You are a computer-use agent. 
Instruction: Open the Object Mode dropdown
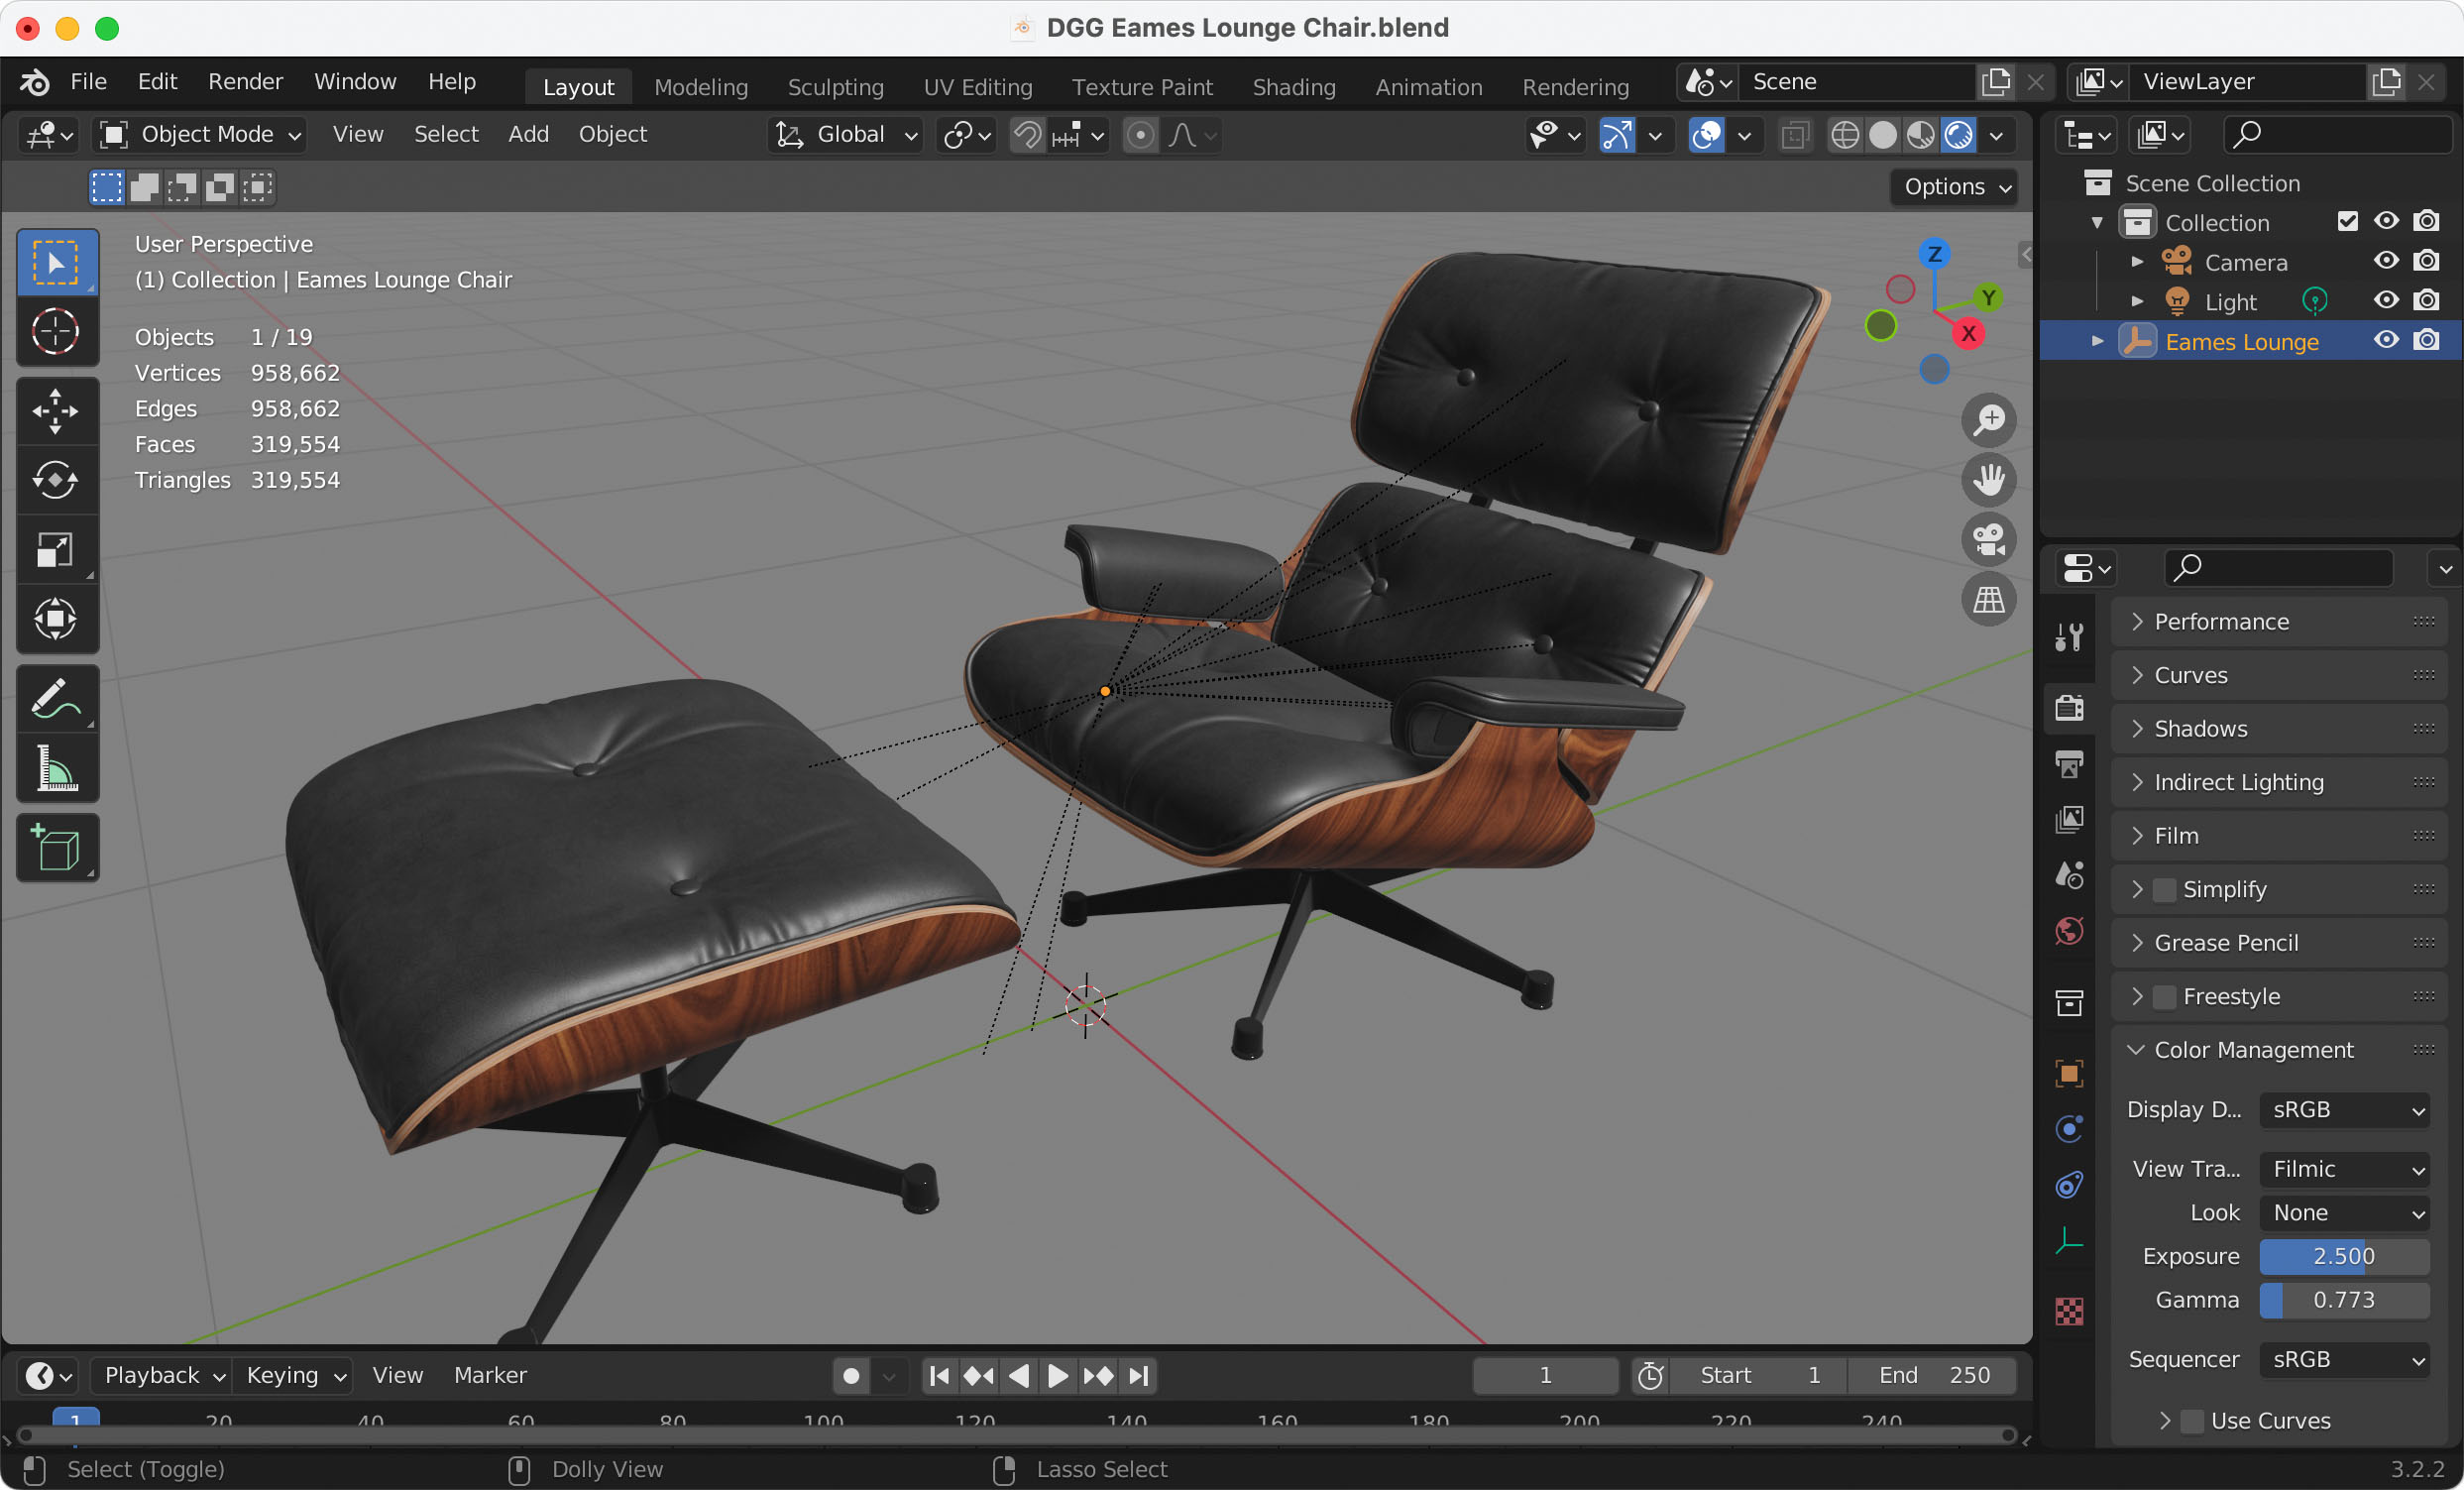(200, 135)
